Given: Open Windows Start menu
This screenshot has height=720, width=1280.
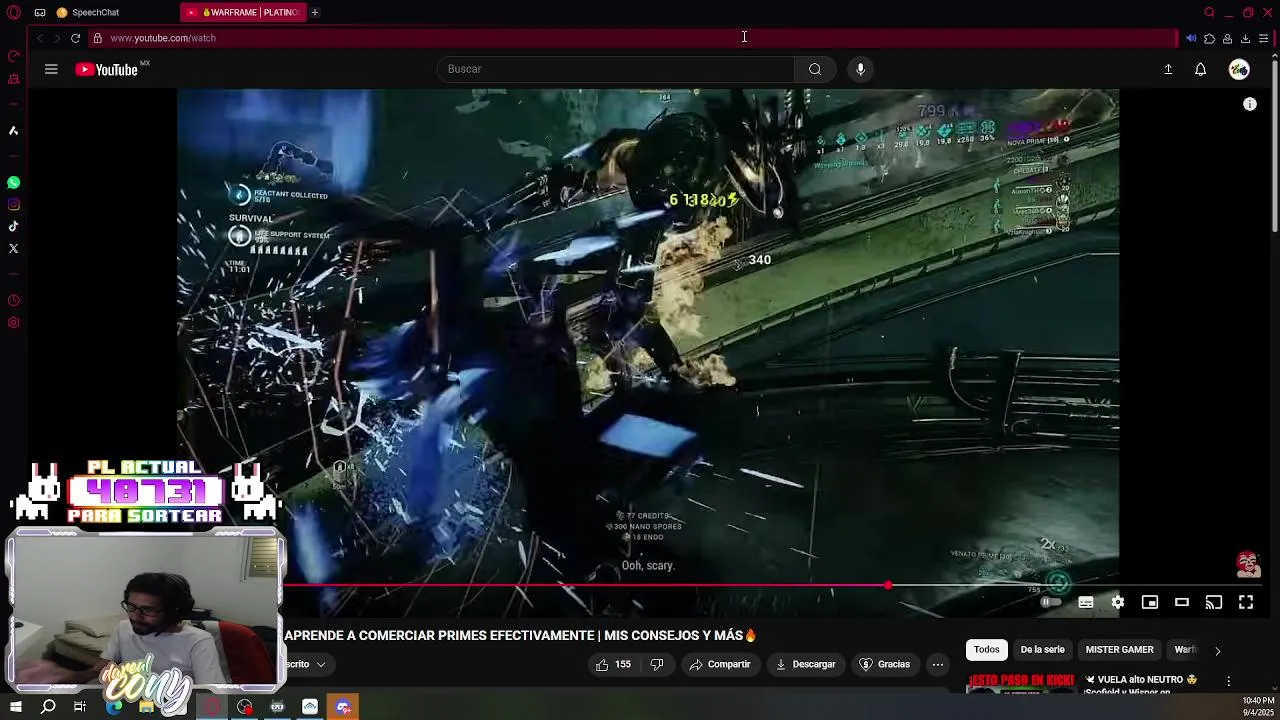Looking at the screenshot, I should pyautogui.click(x=15, y=707).
